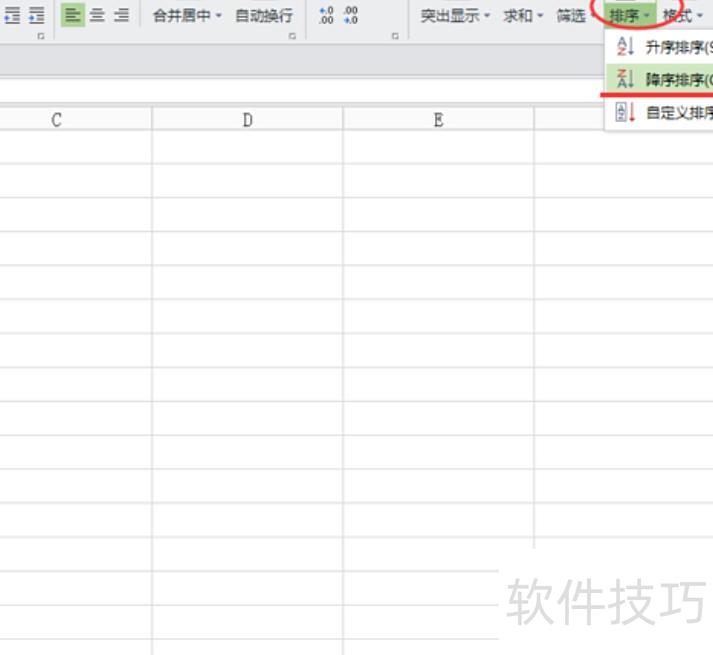Image resolution: width=713 pixels, height=655 pixels.
Task: Choose 自定义排序 custom sort
Action: (659, 112)
